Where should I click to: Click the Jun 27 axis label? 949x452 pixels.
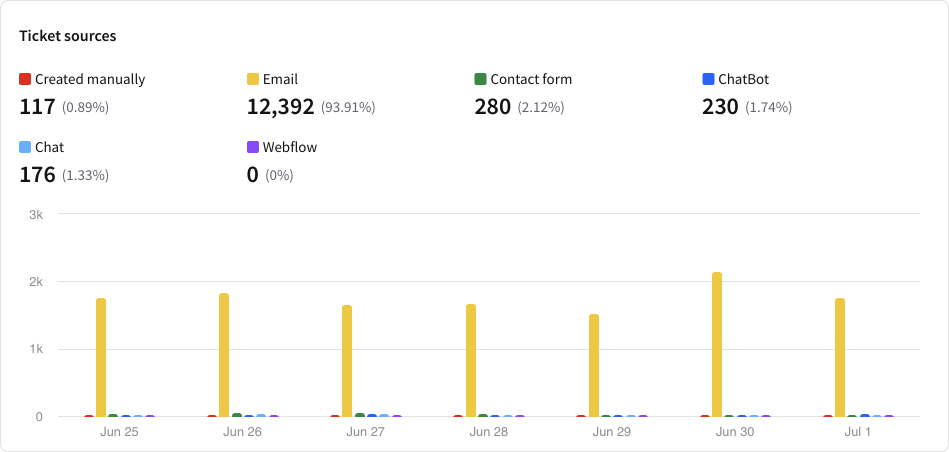click(366, 433)
